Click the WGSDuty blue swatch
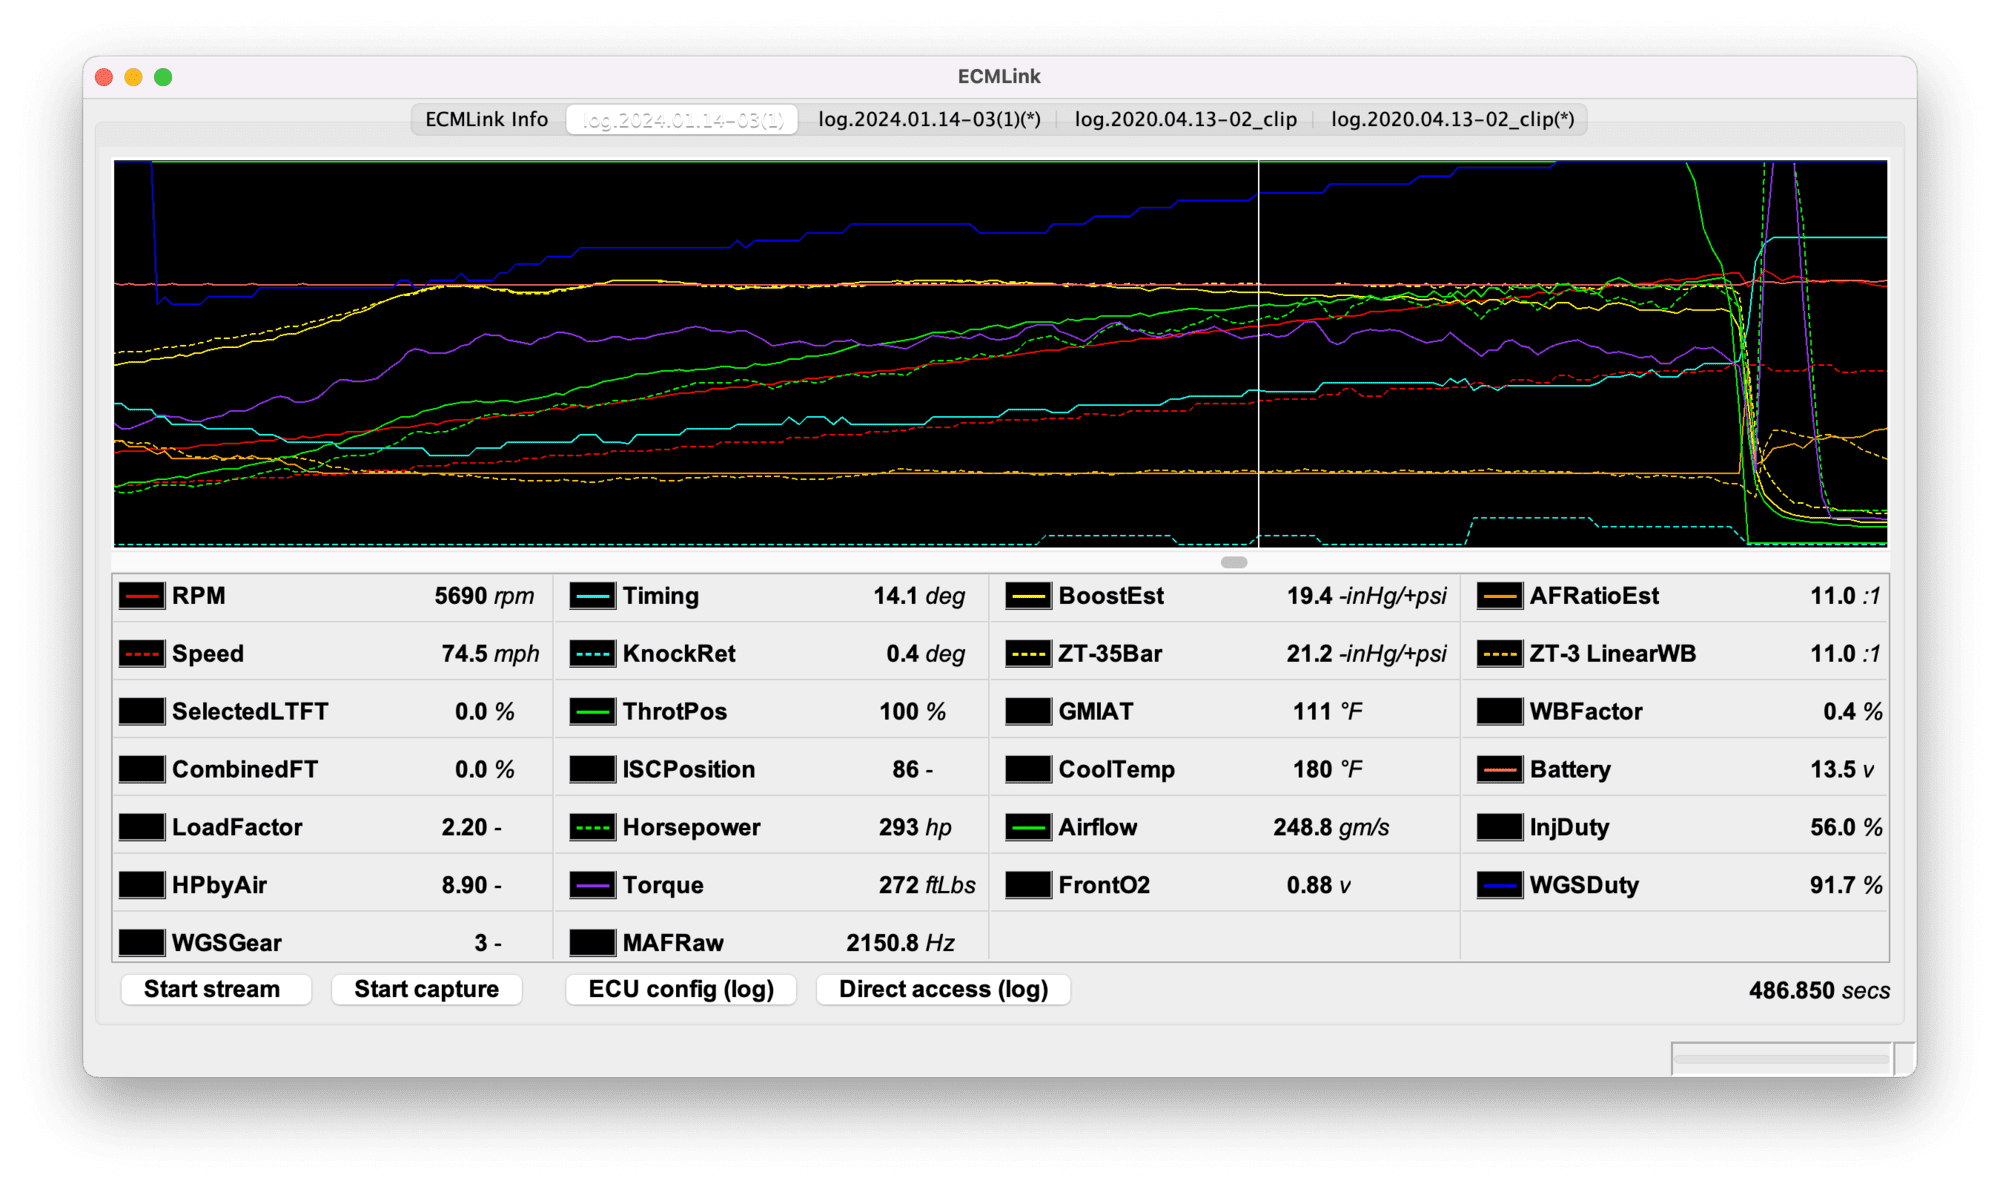 pos(1500,886)
